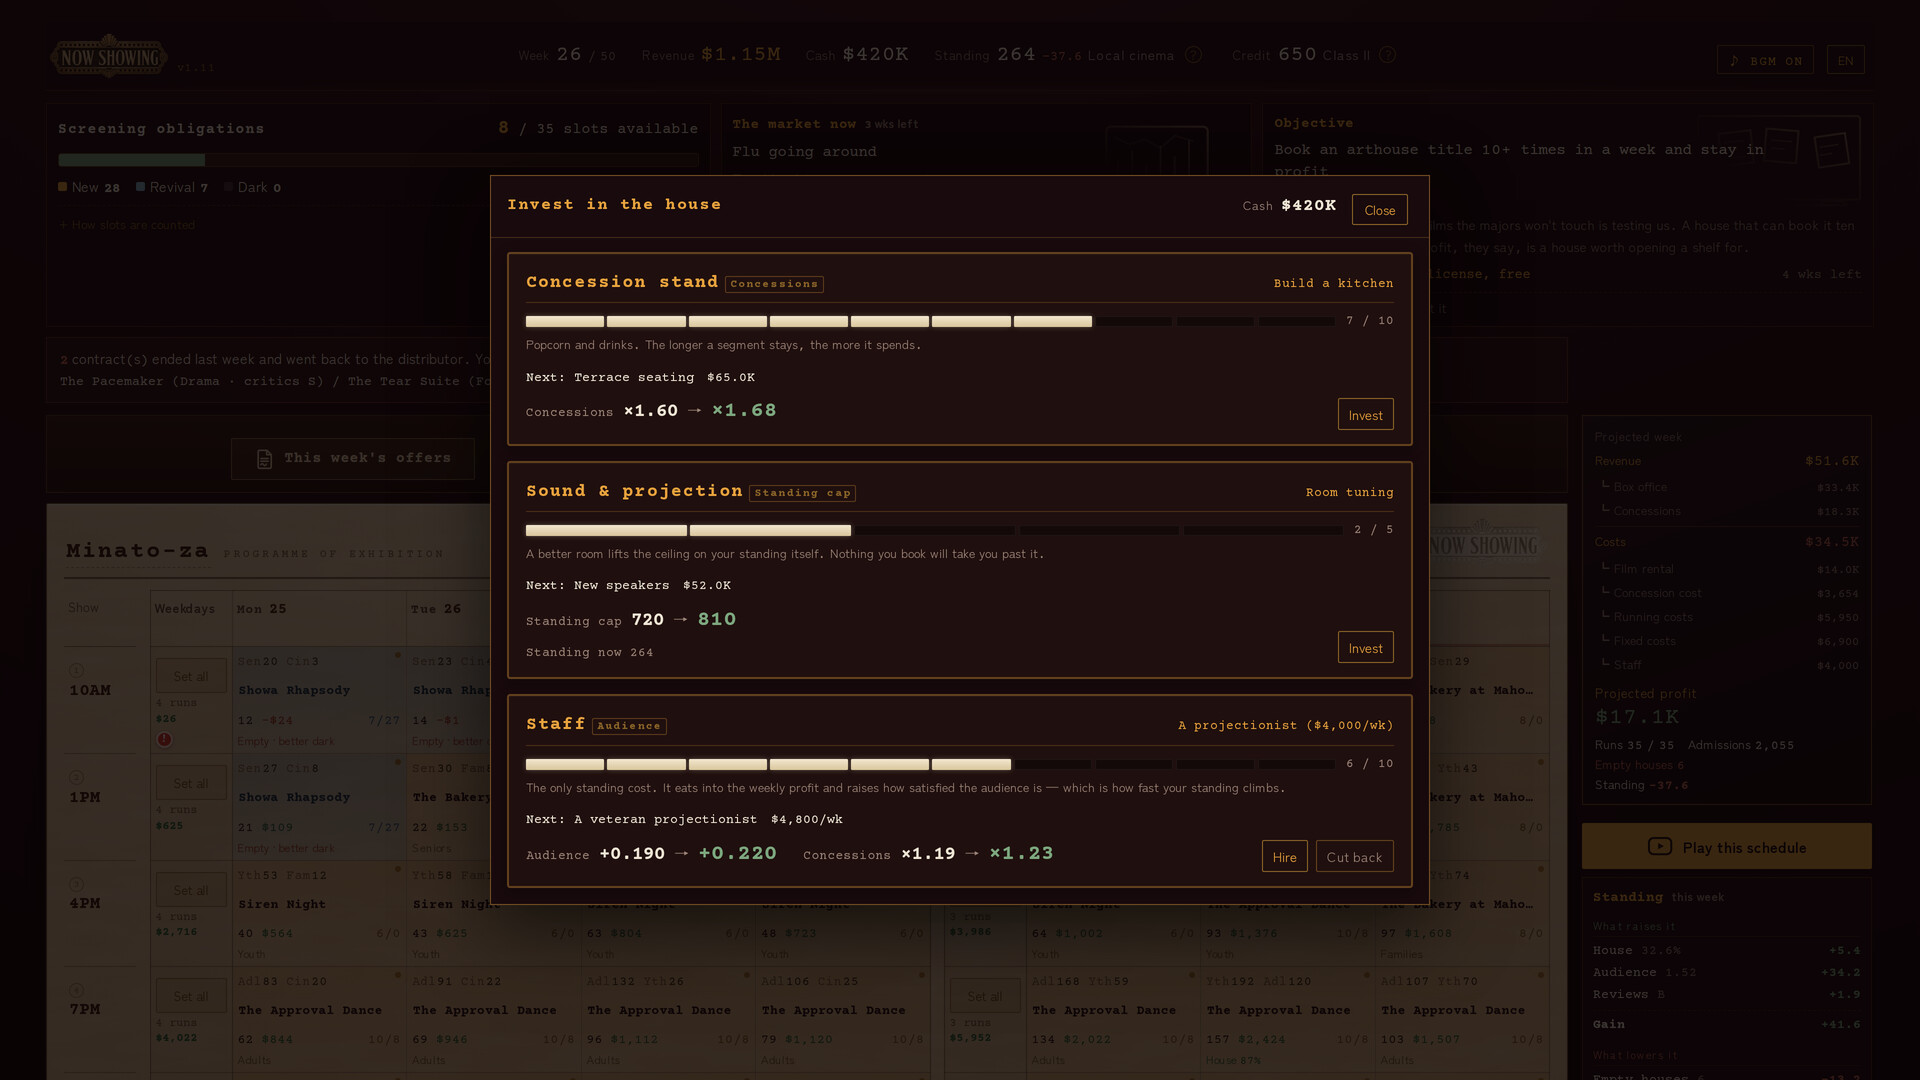Set all runs for 4PM weekdays

(x=191, y=890)
